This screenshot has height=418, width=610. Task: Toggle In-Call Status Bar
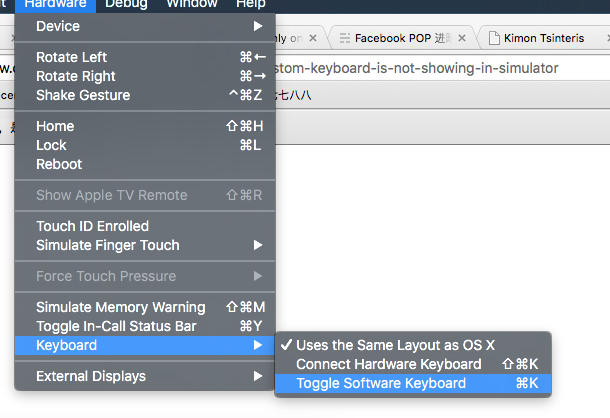[116, 326]
